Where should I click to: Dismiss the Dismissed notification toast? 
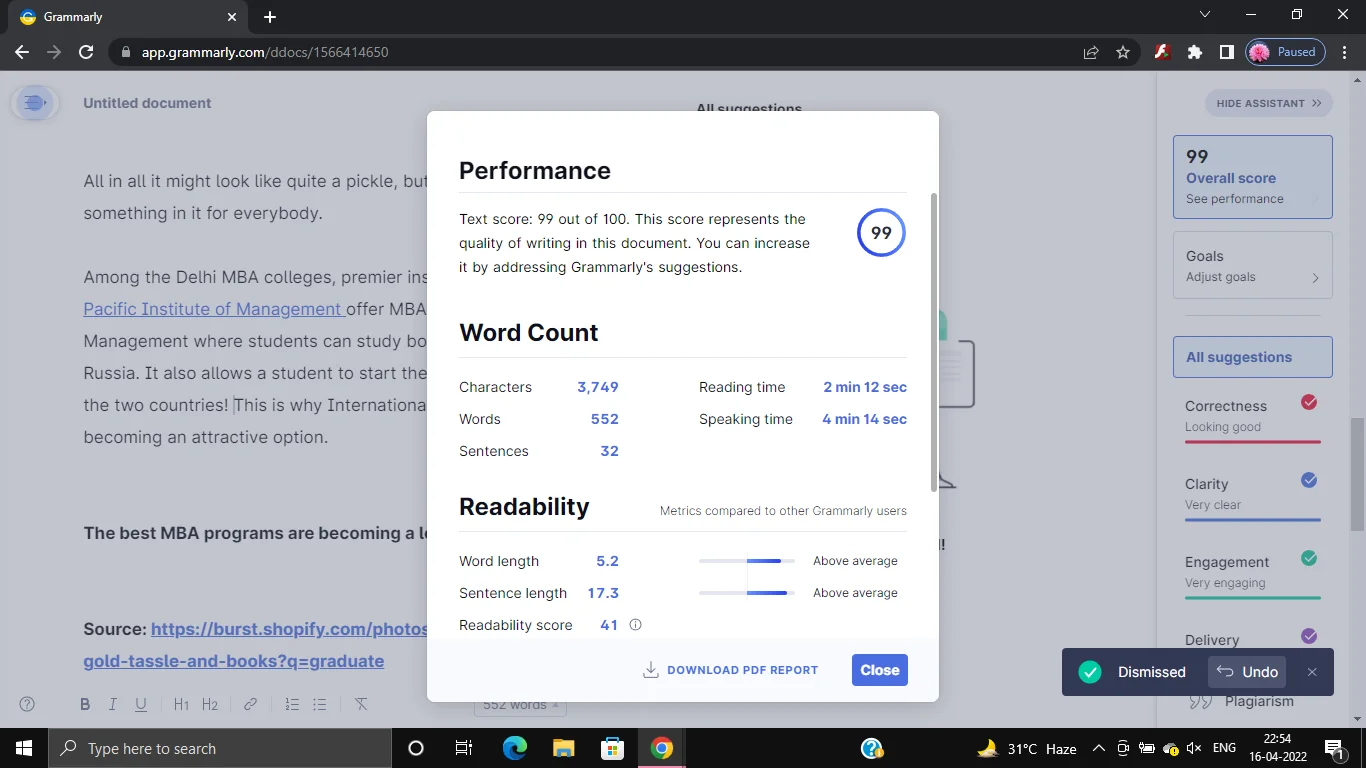tap(1312, 672)
